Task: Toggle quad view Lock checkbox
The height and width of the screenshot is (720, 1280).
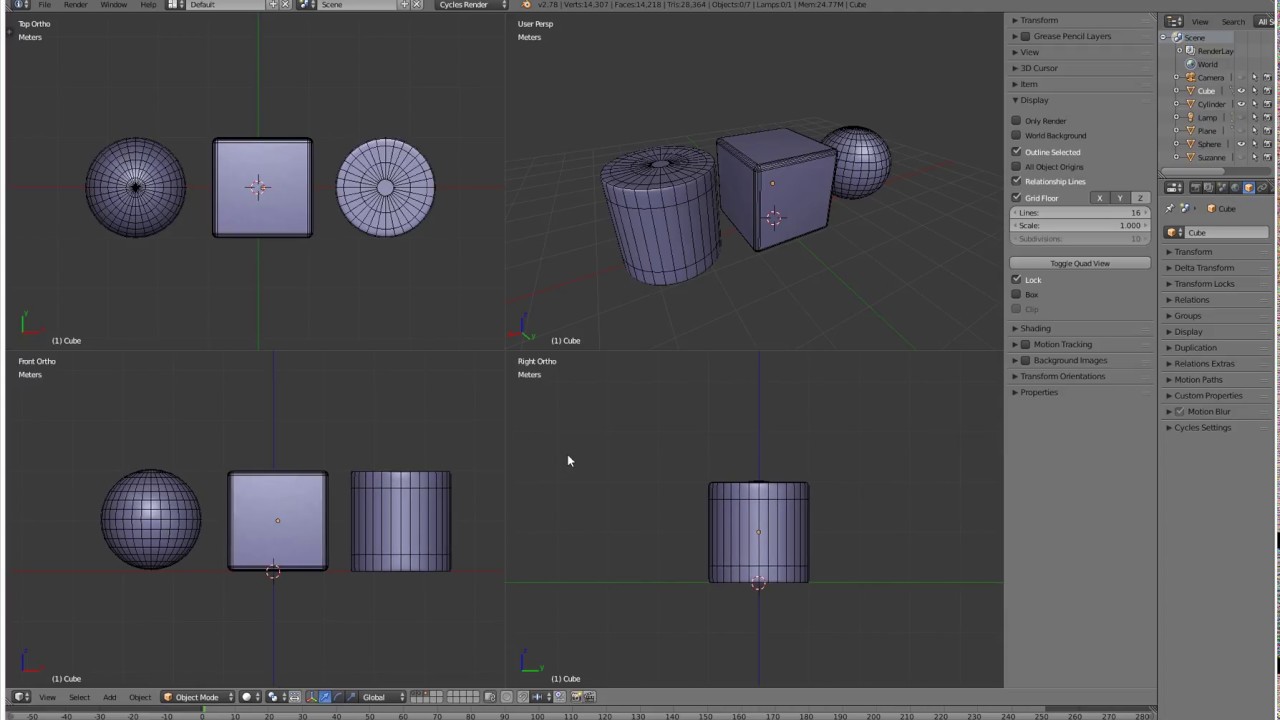Action: 1016,280
